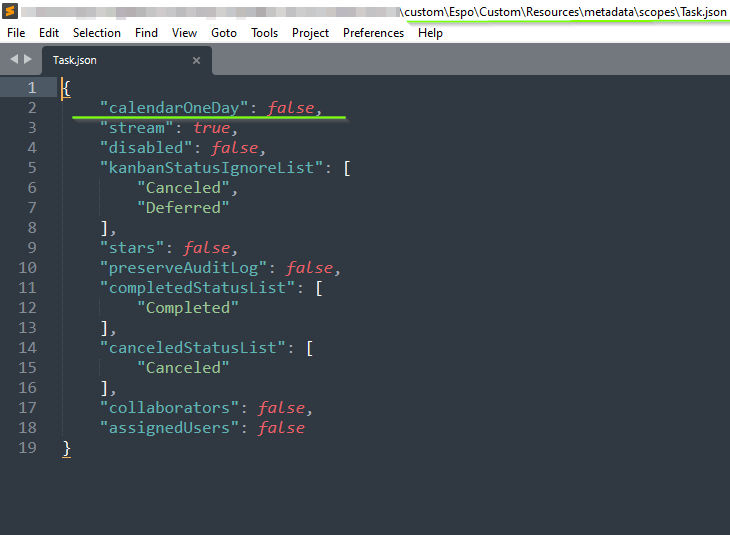Open the View menu
Image resolution: width=730 pixels, height=535 pixels.
tap(184, 33)
